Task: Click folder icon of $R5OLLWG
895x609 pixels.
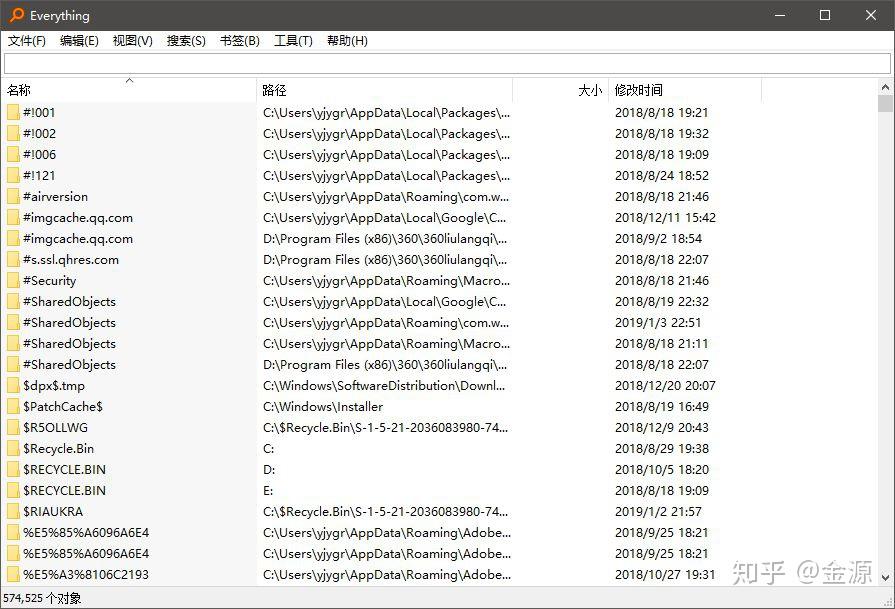Action: pos(13,427)
